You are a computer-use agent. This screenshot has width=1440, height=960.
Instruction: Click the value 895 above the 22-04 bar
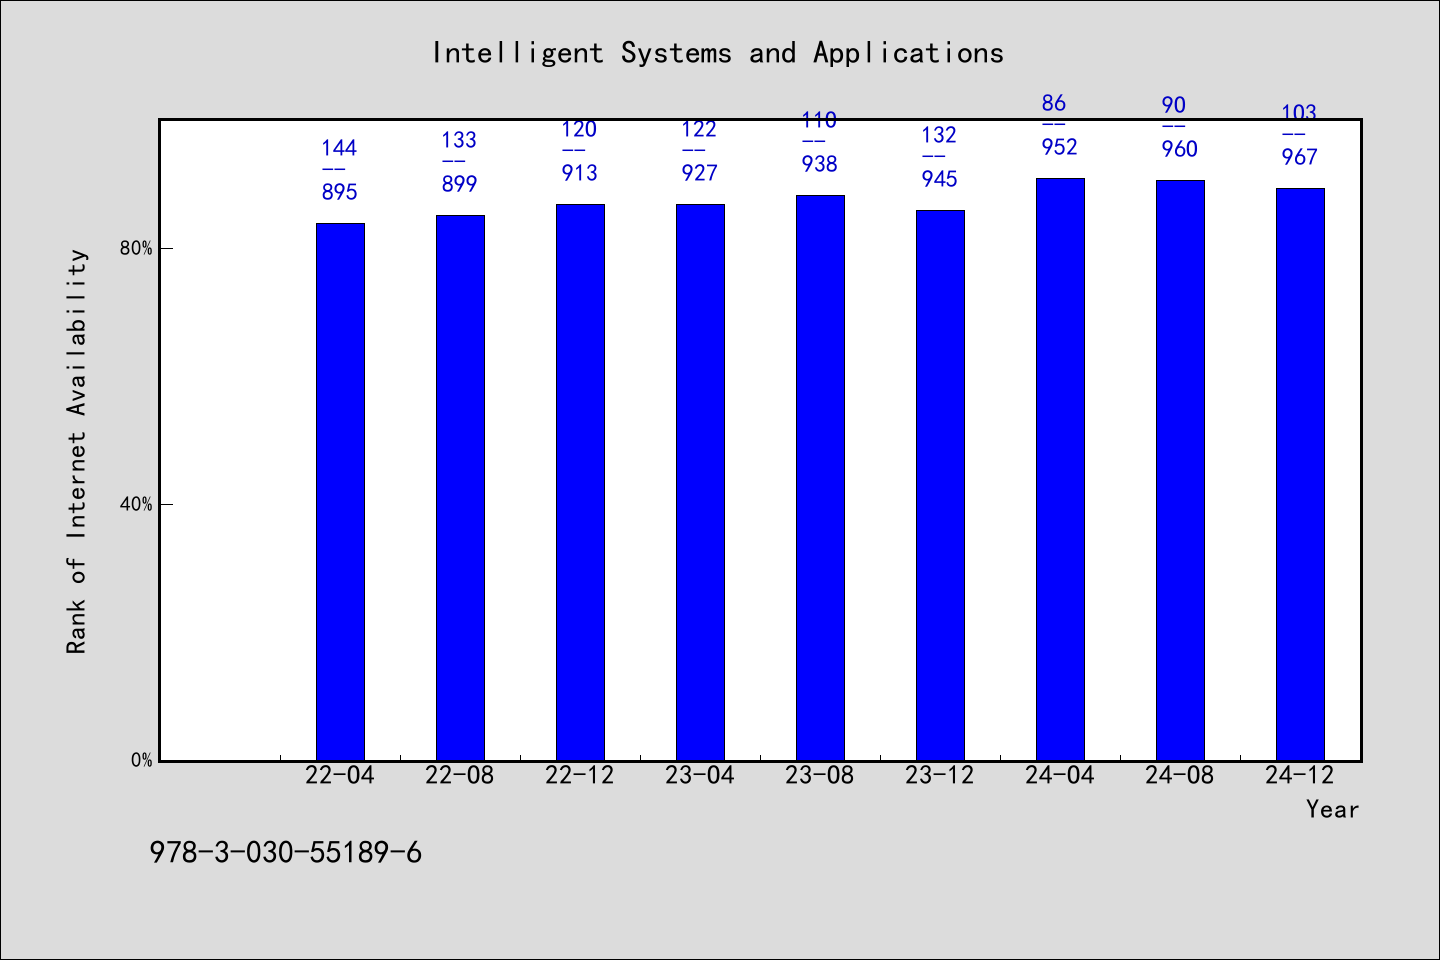(340, 192)
